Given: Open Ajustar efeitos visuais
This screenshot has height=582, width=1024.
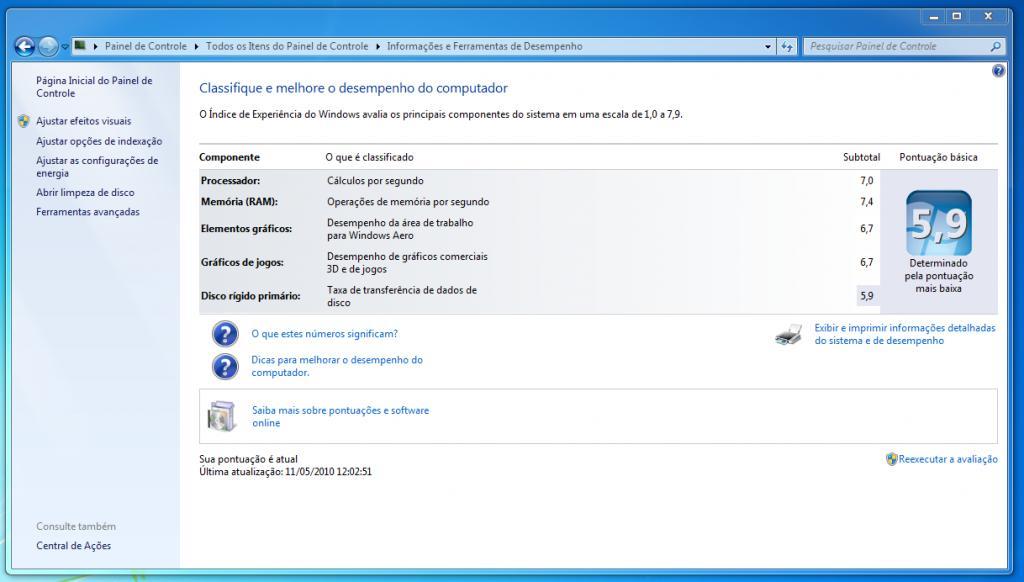Looking at the screenshot, I should tap(84, 121).
